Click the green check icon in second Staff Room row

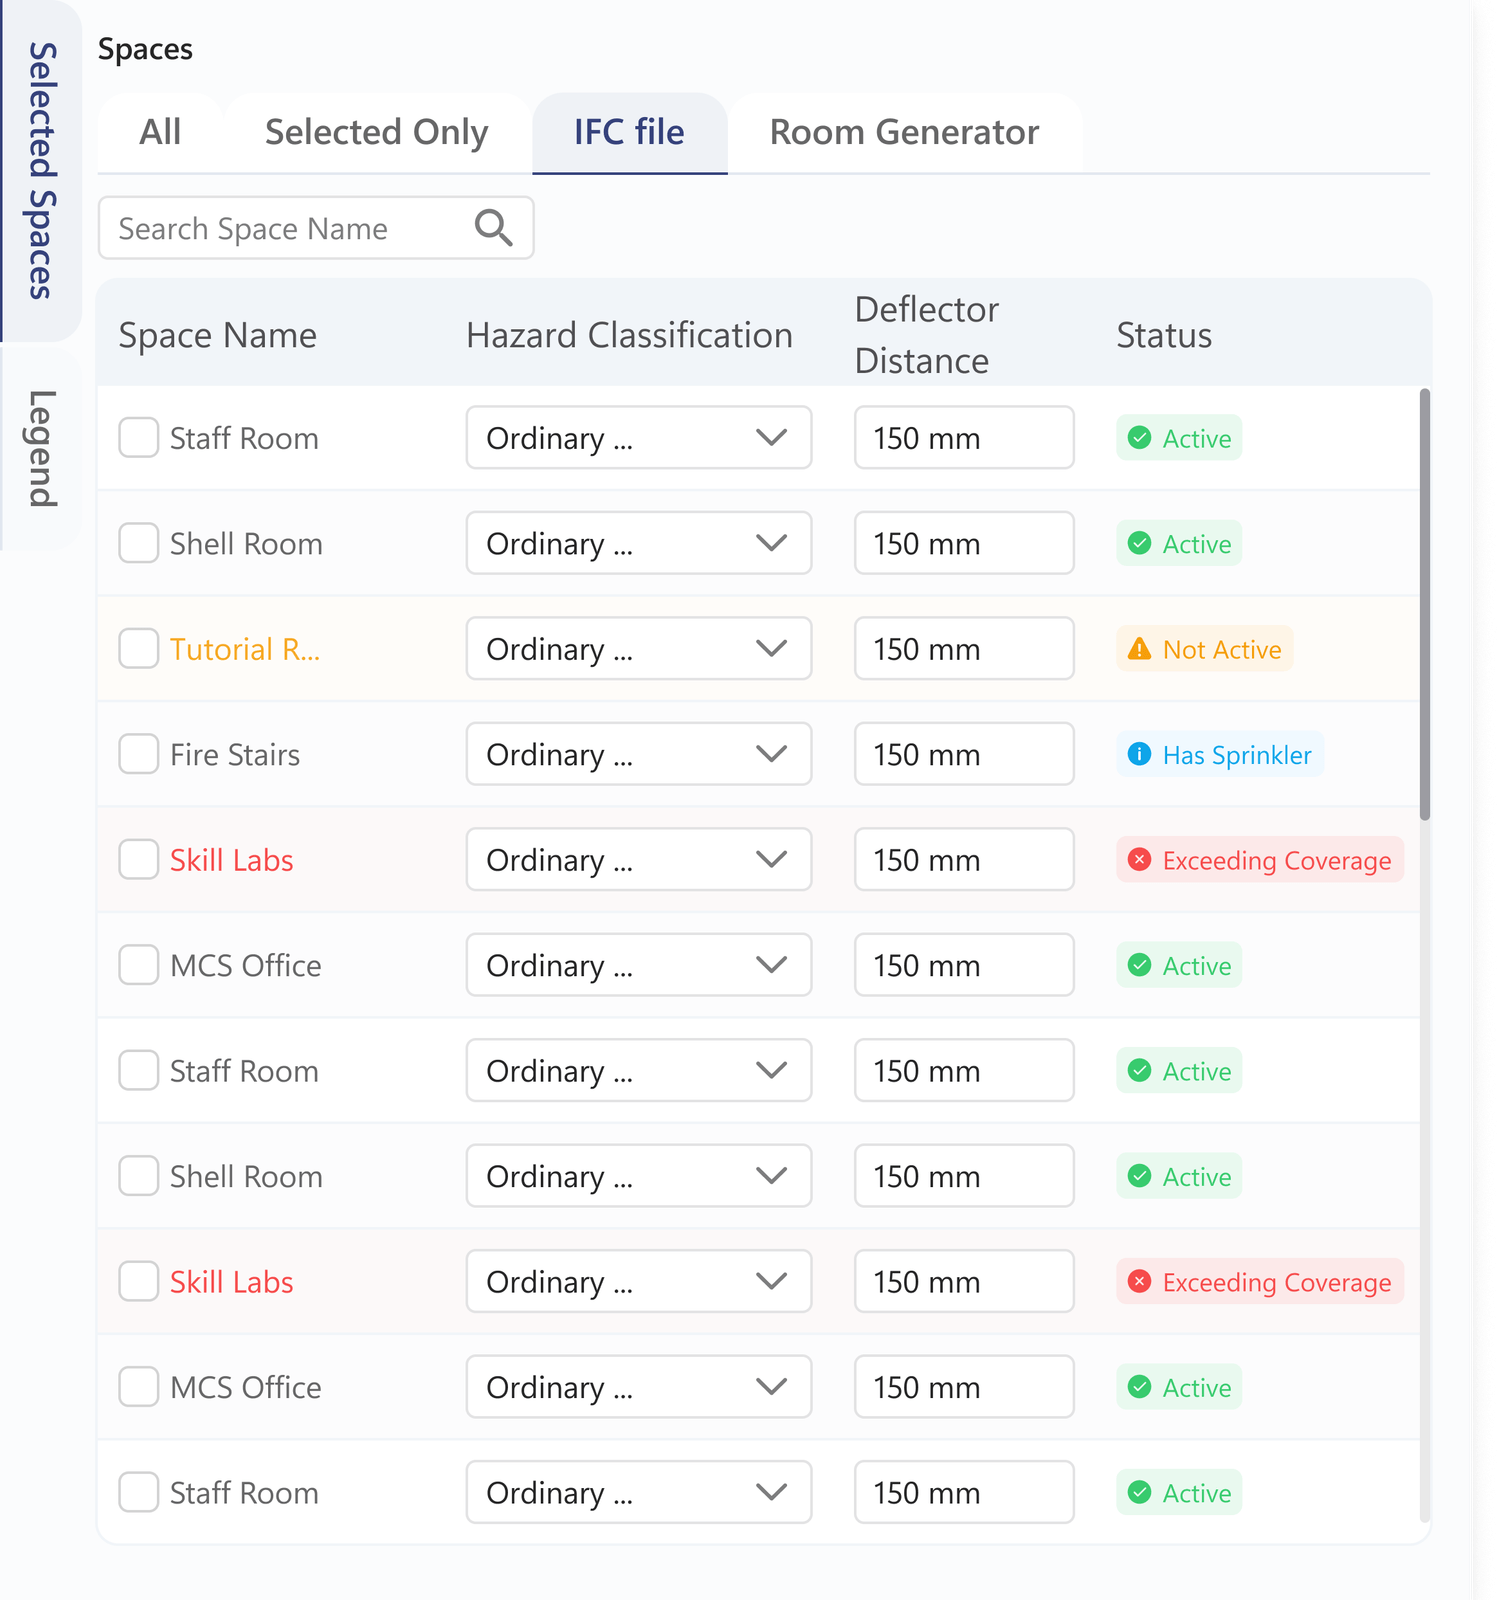(x=1139, y=1071)
